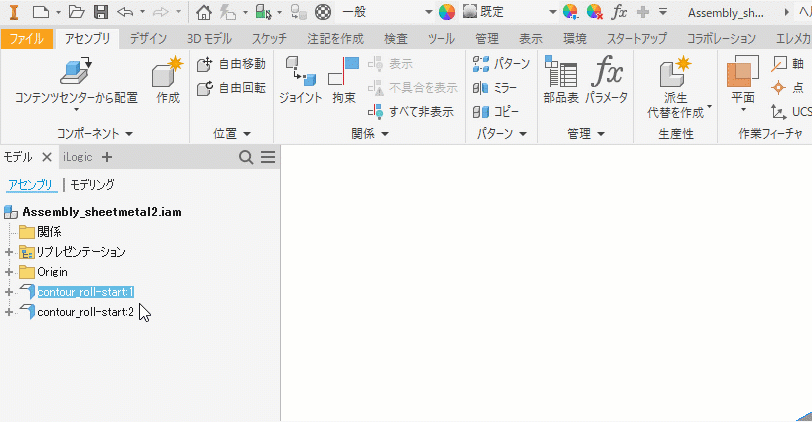Click the 点 work point tool
The width and height of the screenshot is (812, 422).
(788, 88)
